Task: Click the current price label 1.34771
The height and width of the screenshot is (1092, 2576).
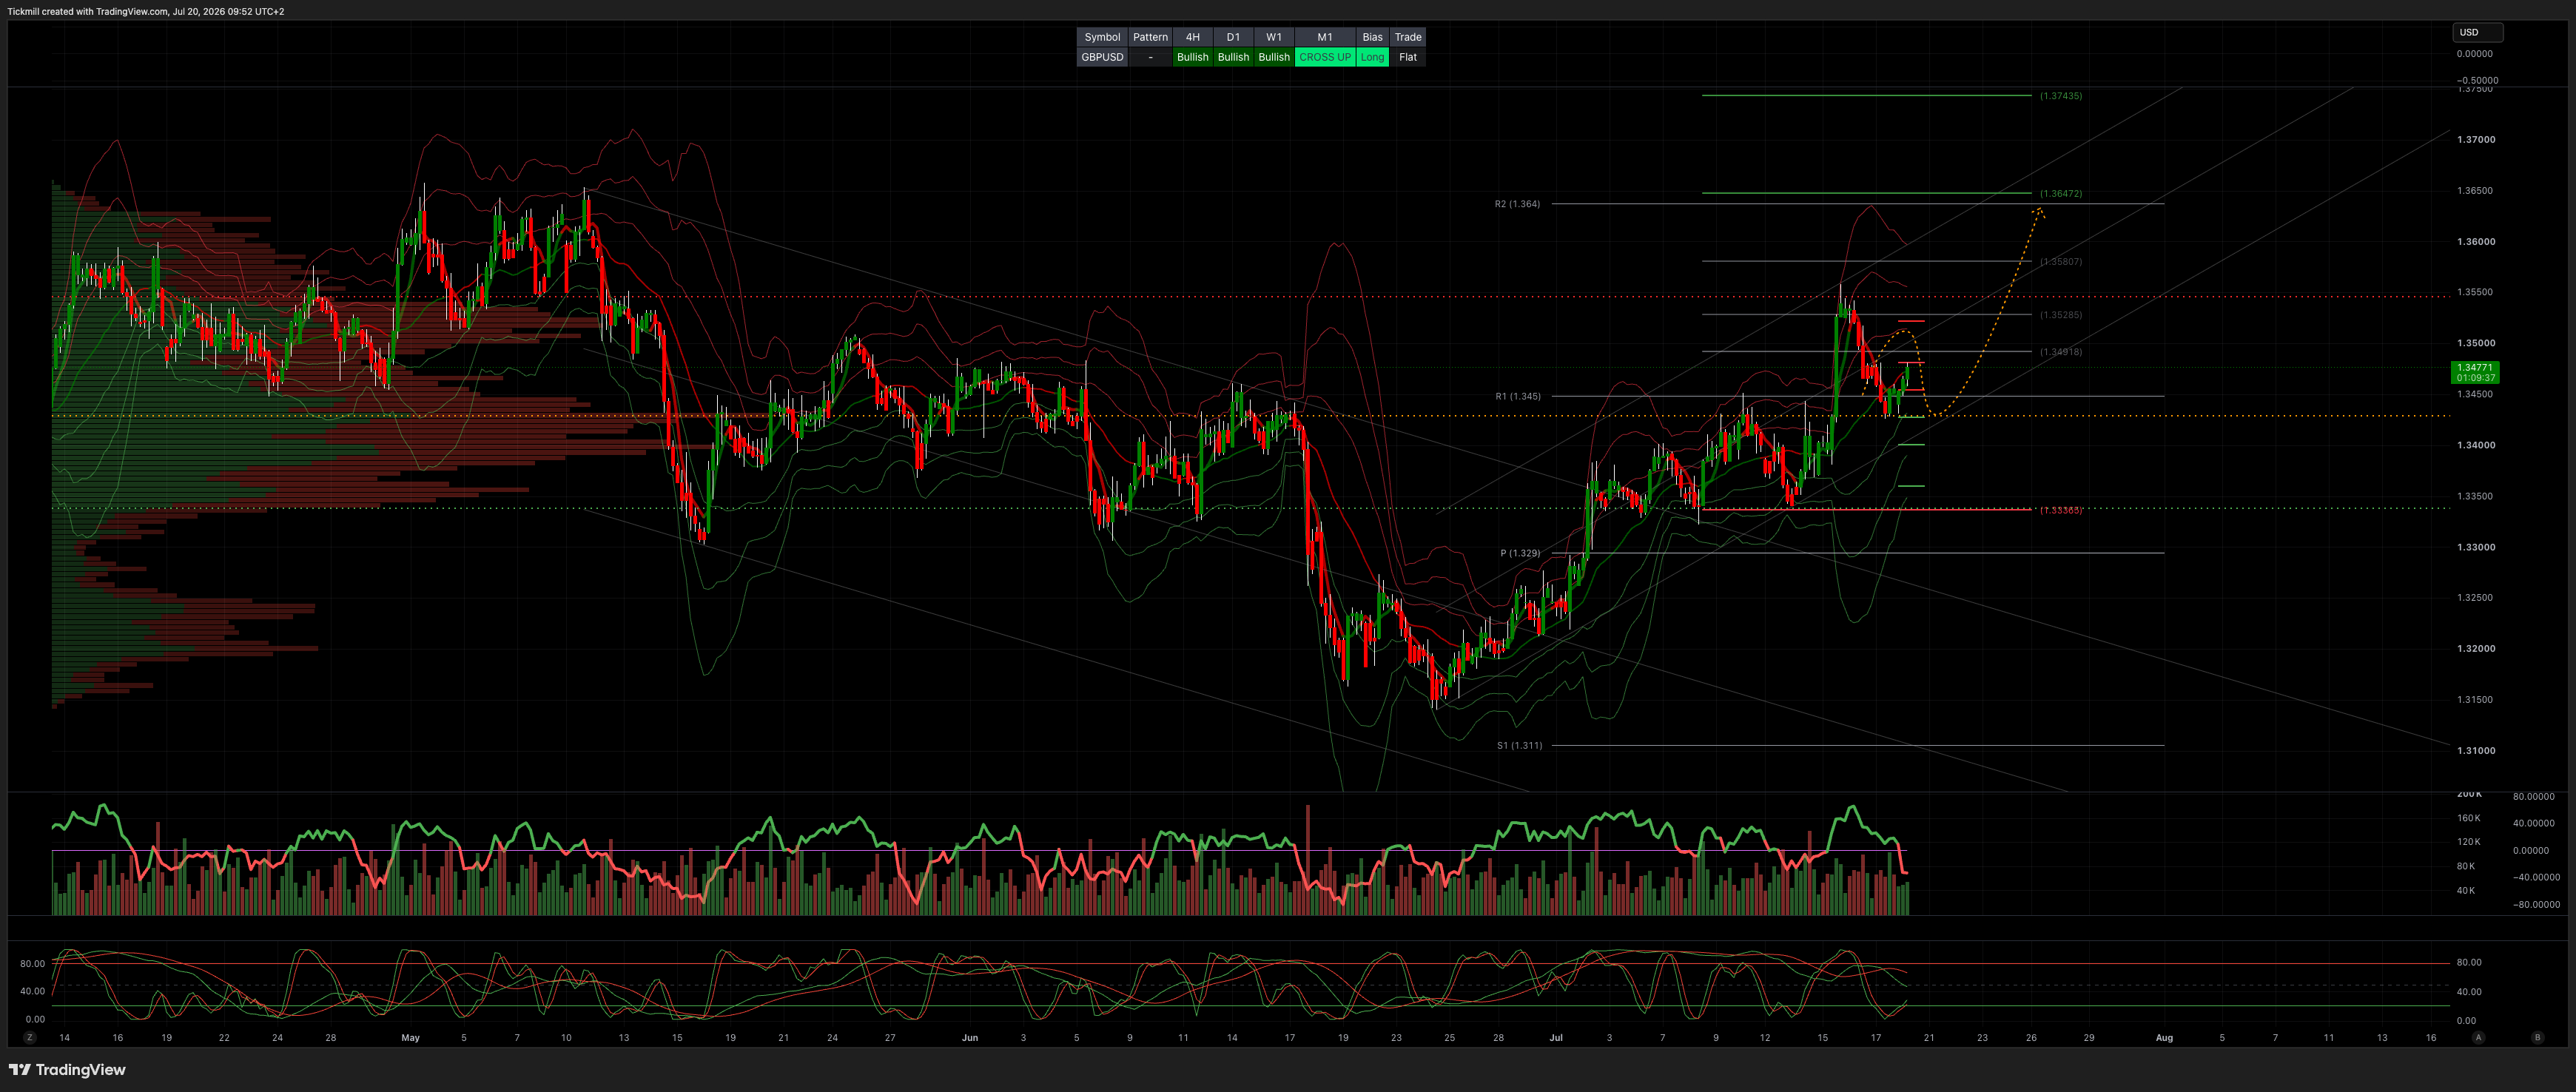Action: [x=2475, y=372]
